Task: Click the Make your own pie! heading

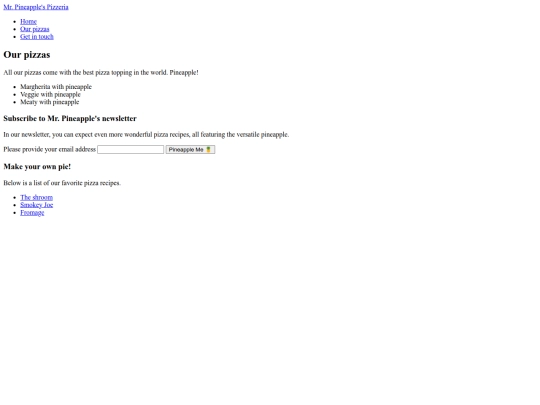Action: click(37, 167)
